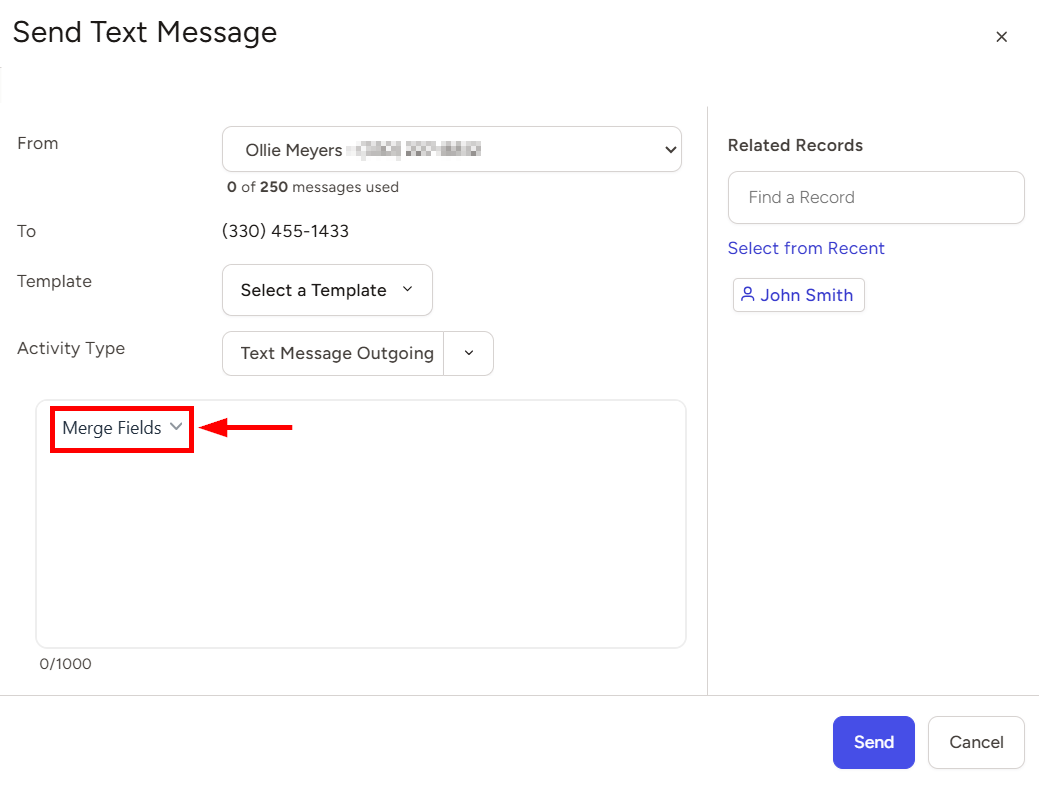Click the Activity Type label
This screenshot has height=786, width=1039.
point(71,349)
